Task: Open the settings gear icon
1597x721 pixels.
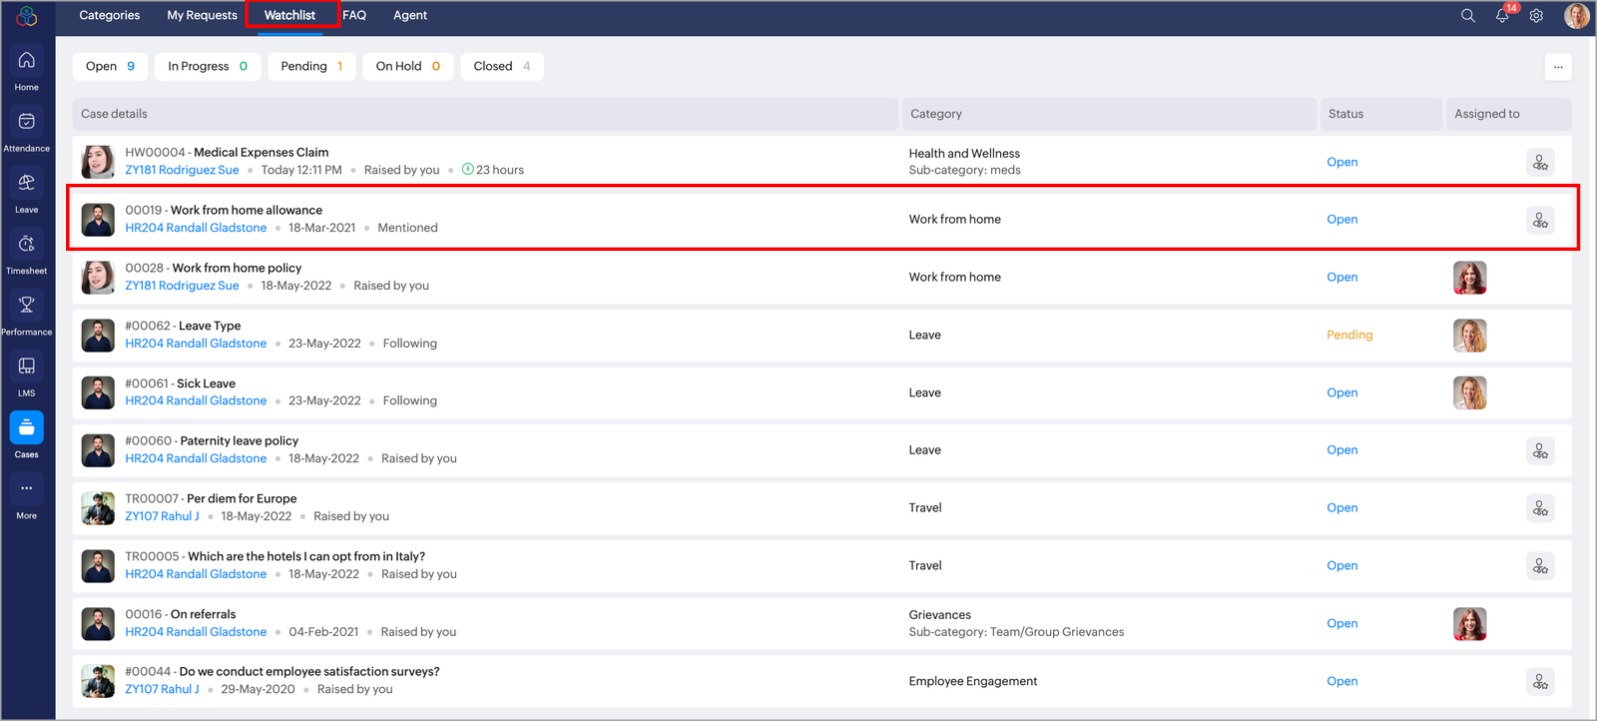Action: pos(1536,16)
